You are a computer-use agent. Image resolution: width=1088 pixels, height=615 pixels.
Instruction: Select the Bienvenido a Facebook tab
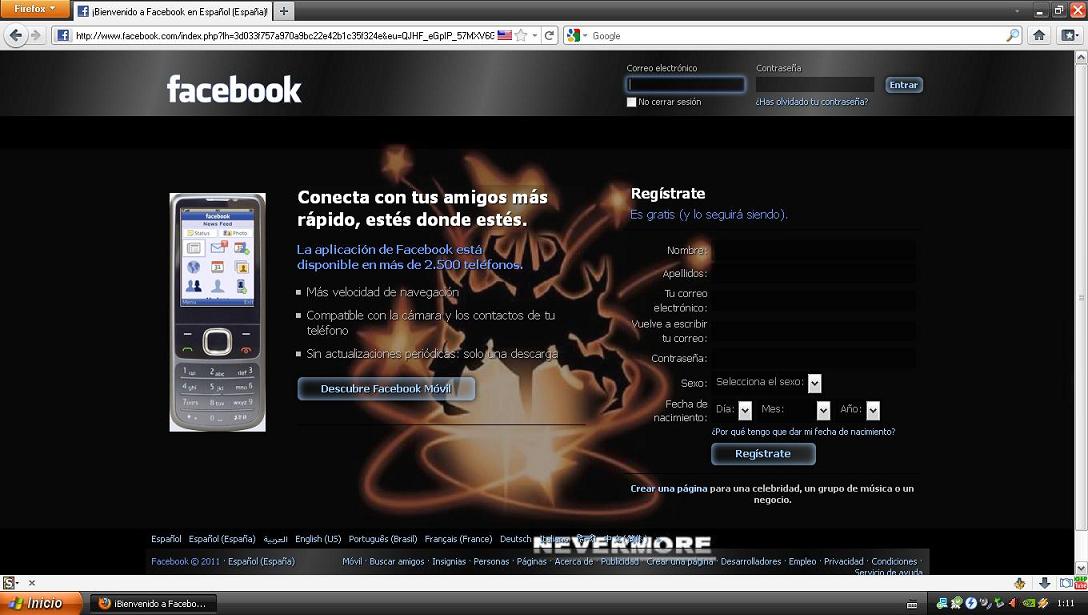tap(171, 12)
